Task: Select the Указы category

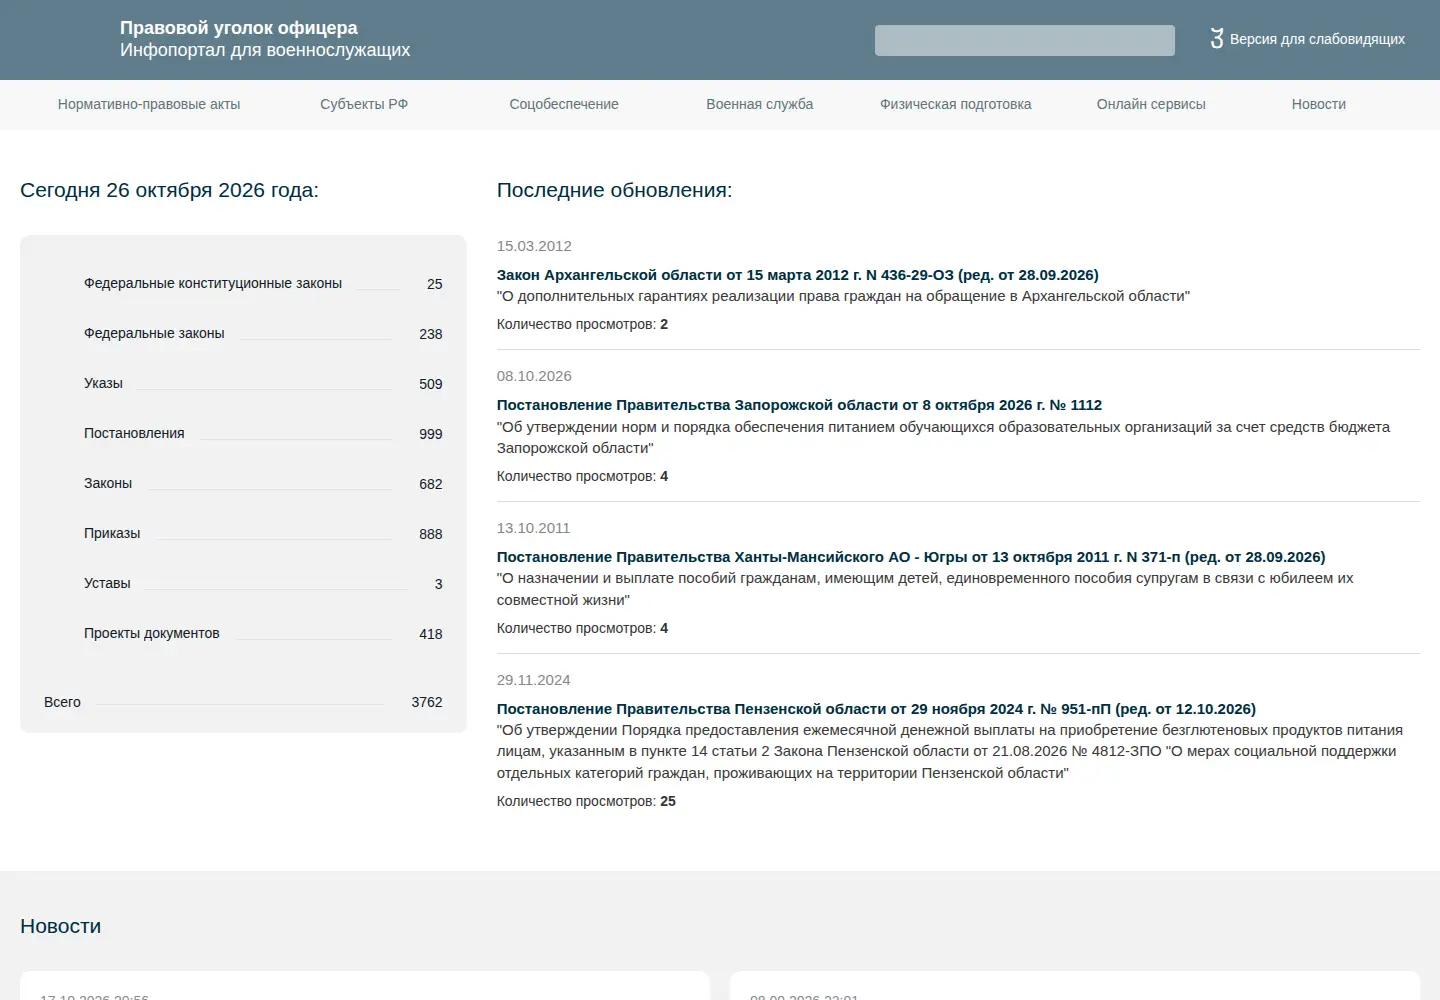Action: [x=103, y=383]
